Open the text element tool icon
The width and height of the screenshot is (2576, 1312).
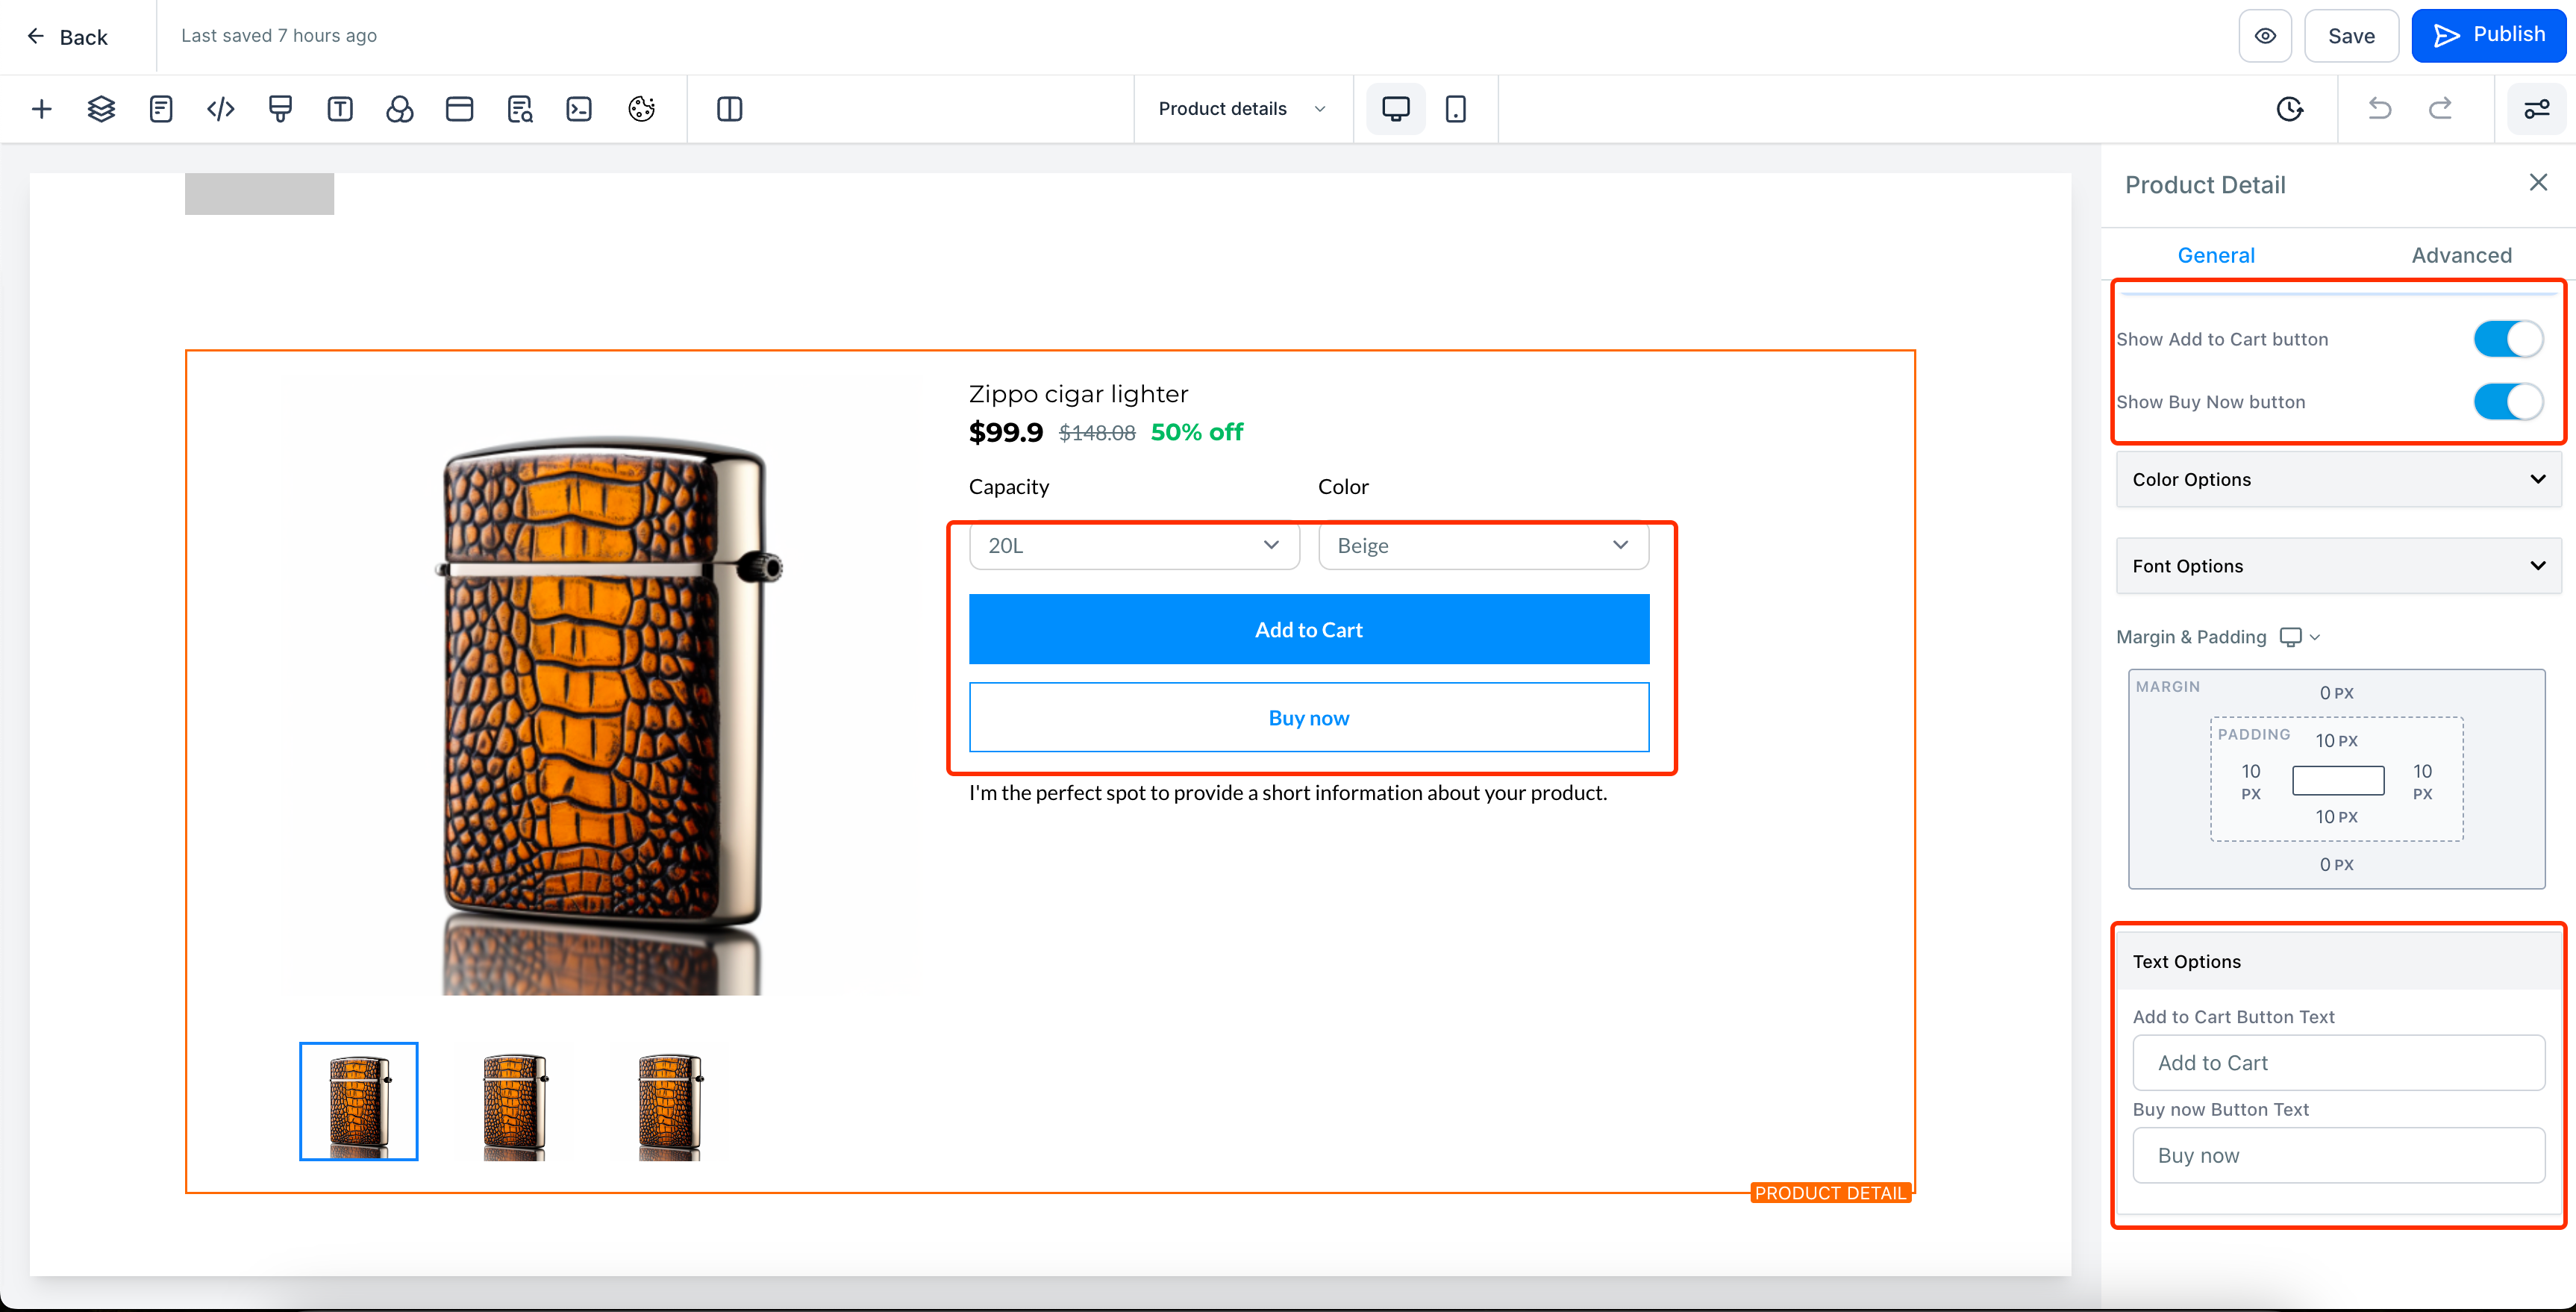pyautogui.click(x=340, y=109)
